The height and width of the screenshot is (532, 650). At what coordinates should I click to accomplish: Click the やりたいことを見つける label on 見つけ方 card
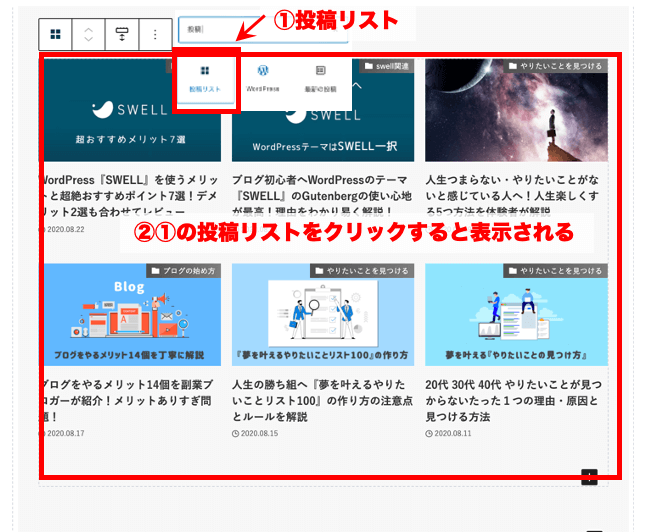pyautogui.click(x=555, y=271)
